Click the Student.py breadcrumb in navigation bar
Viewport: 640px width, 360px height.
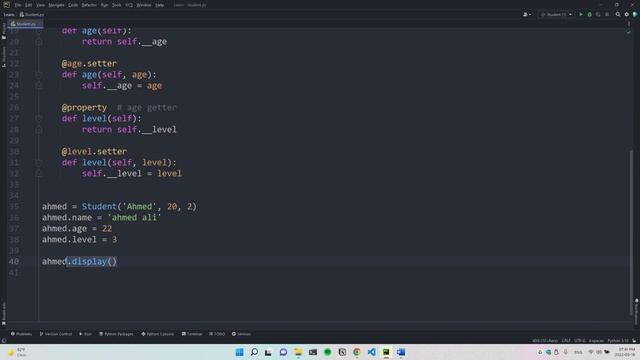(32, 14)
